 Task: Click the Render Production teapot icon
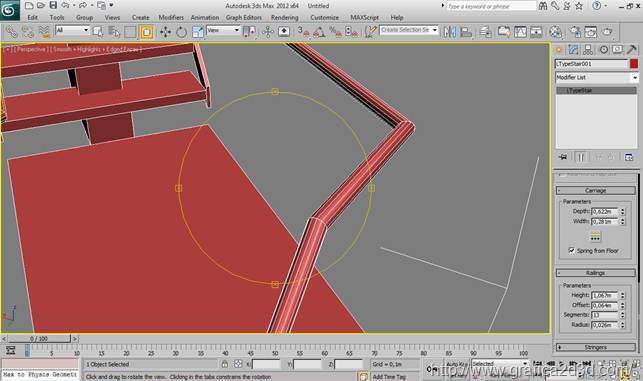click(607, 32)
